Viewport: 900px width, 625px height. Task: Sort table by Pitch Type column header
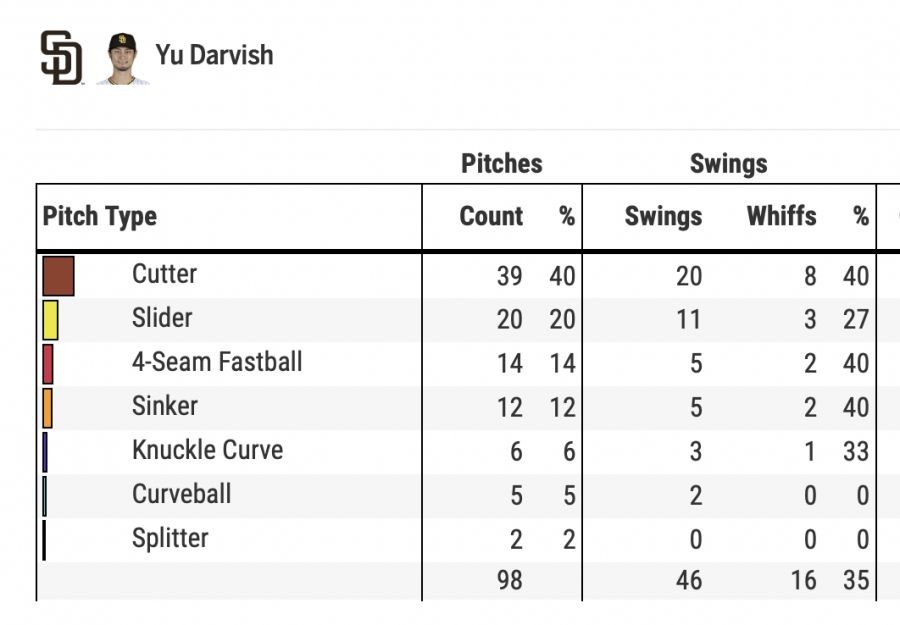click(100, 217)
